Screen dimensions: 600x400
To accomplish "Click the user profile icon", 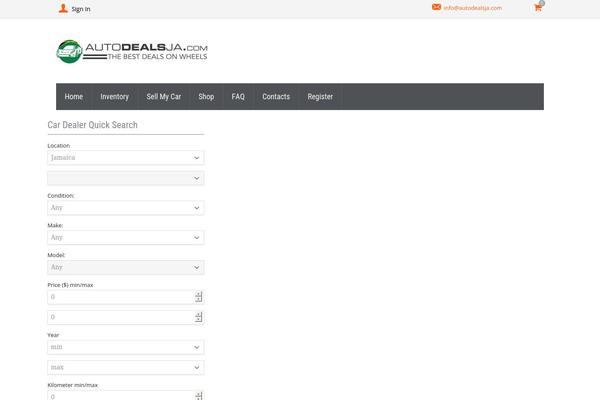I will (x=63, y=8).
